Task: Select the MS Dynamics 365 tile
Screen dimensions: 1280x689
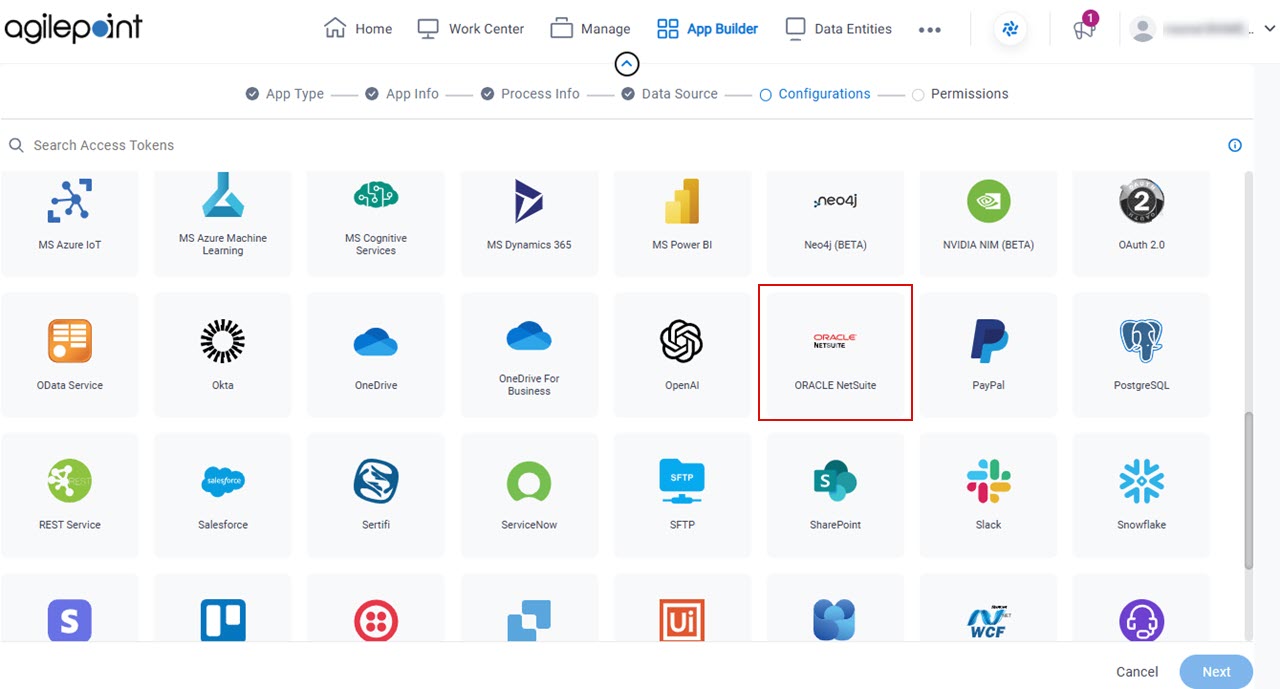Action: pyautogui.click(x=529, y=223)
